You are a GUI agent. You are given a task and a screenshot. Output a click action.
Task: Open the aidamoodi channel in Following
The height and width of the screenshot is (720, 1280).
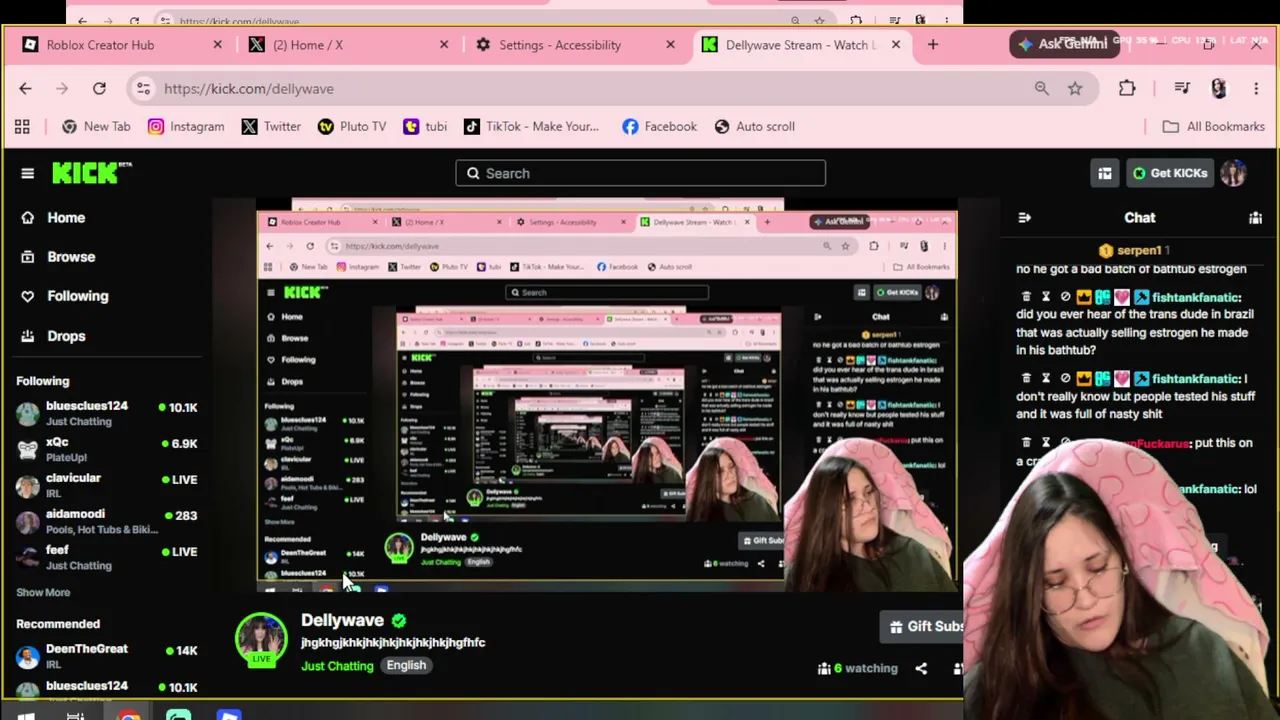click(106, 521)
